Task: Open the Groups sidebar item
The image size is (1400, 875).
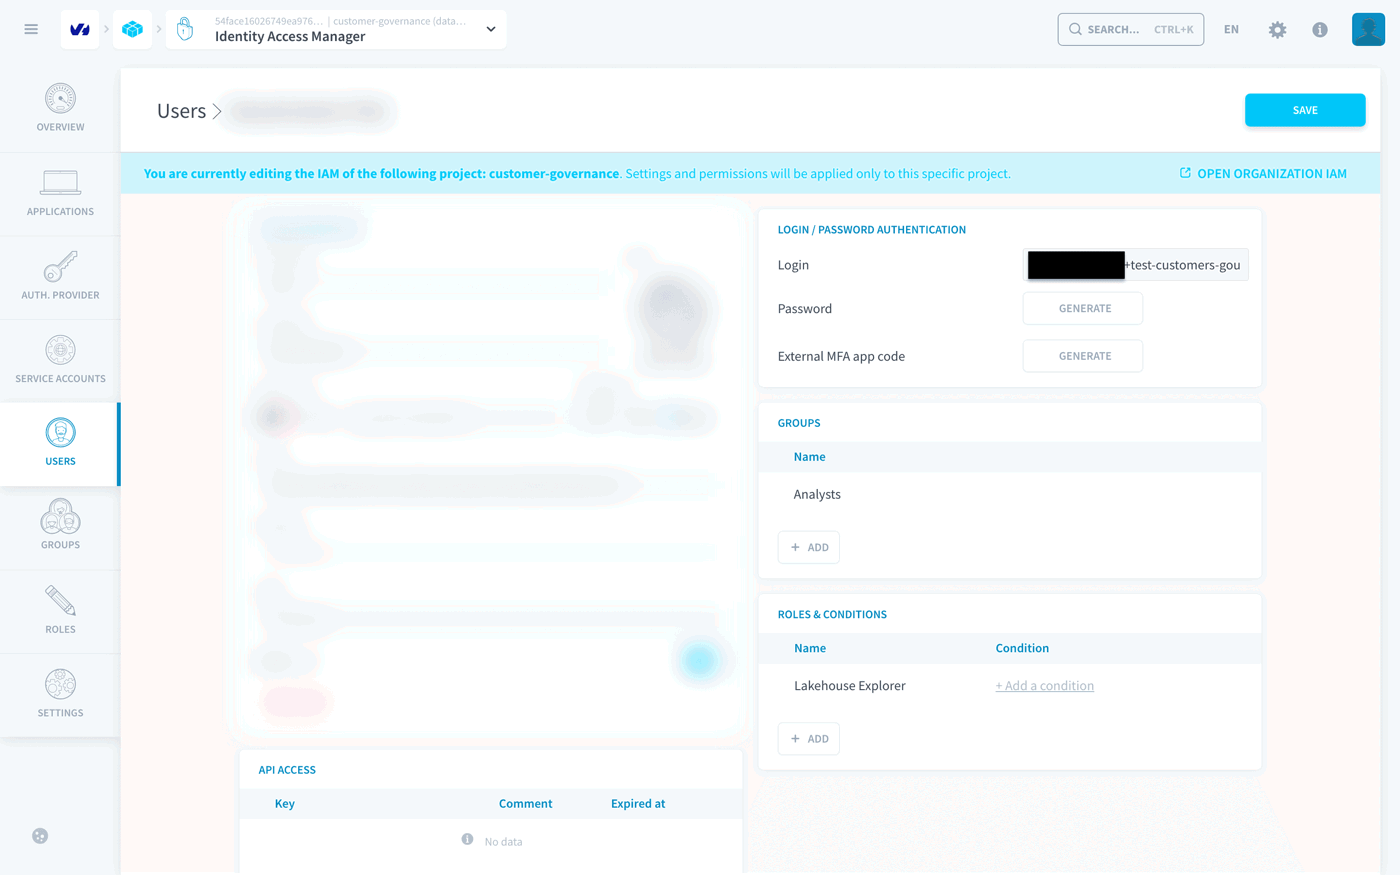Action: pos(60,528)
